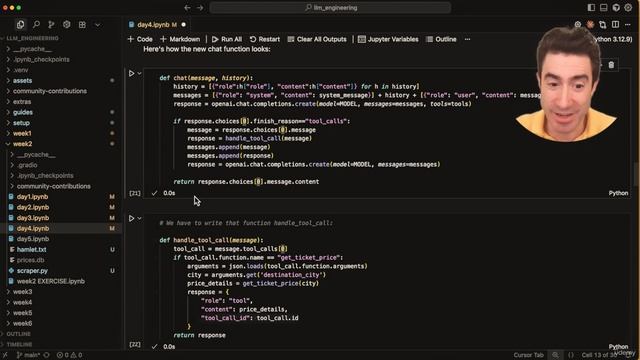Click the Python language label of chat cell
Screen dimensions: 640x360
pyautogui.click(x=618, y=193)
